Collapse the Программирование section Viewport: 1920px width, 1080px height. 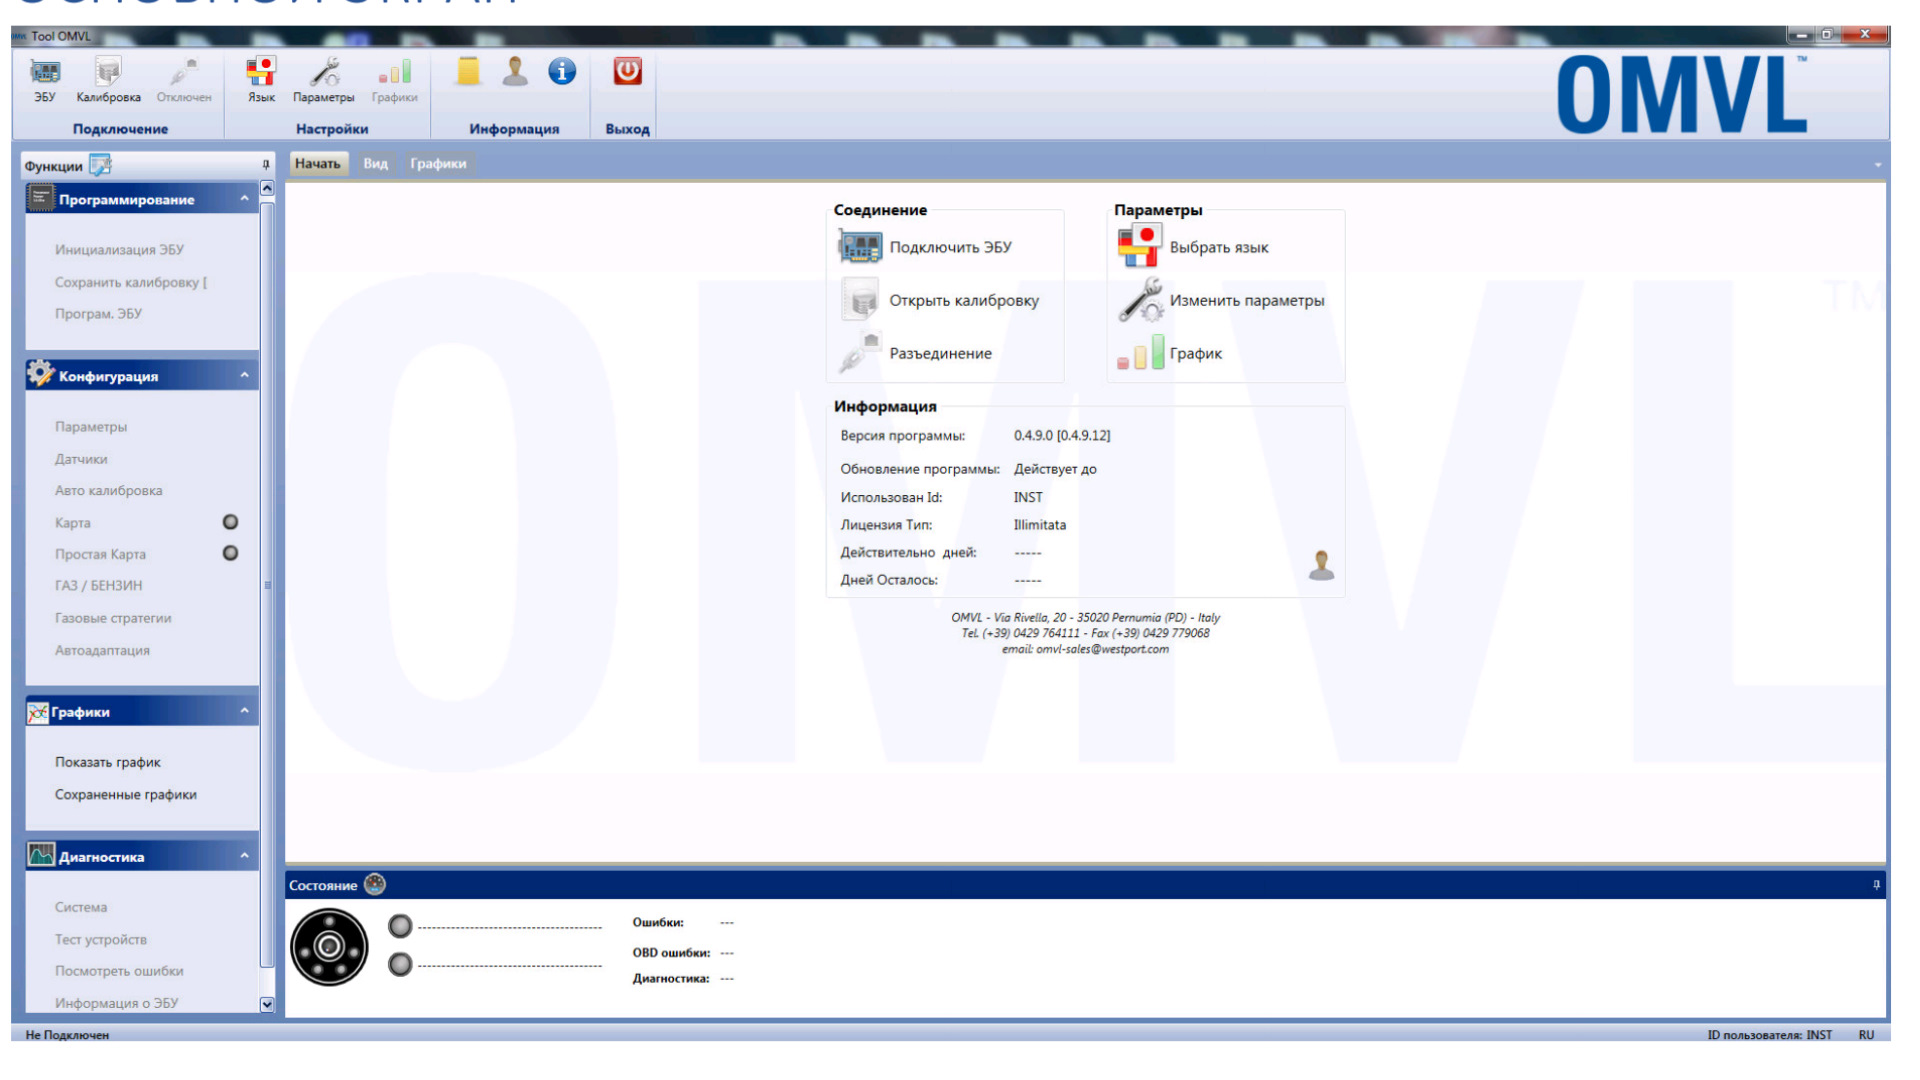[244, 199]
